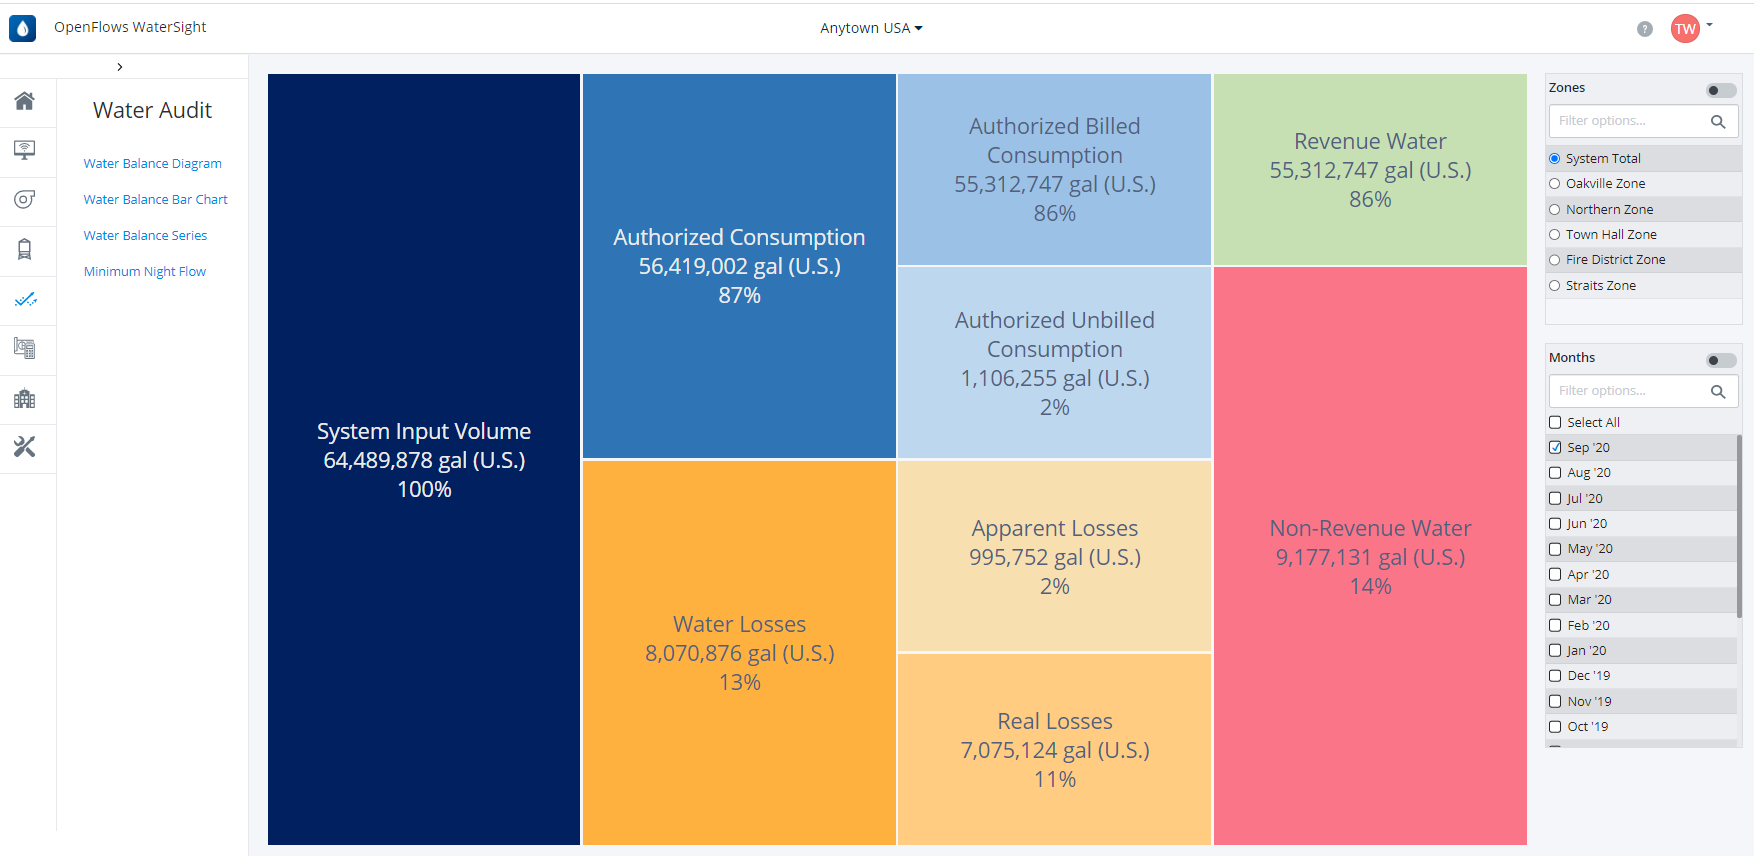The width and height of the screenshot is (1754, 856).
Task: Check the Select All months checkbox
Action: (1555, 422)
